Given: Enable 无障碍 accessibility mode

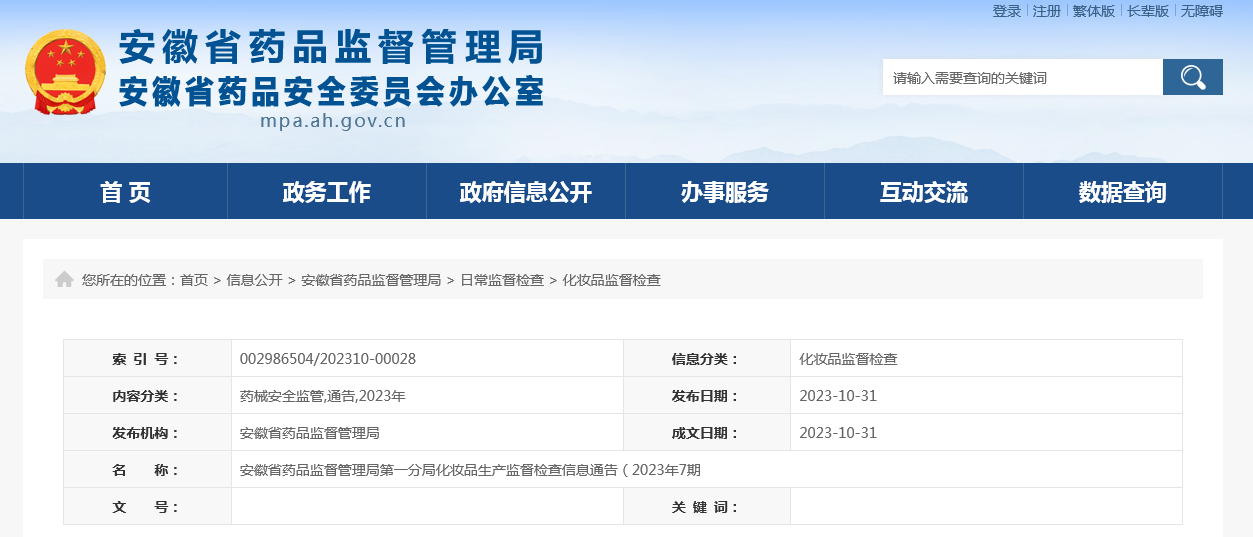Looking at the screenshot, I should click(x=1201, y=11).
